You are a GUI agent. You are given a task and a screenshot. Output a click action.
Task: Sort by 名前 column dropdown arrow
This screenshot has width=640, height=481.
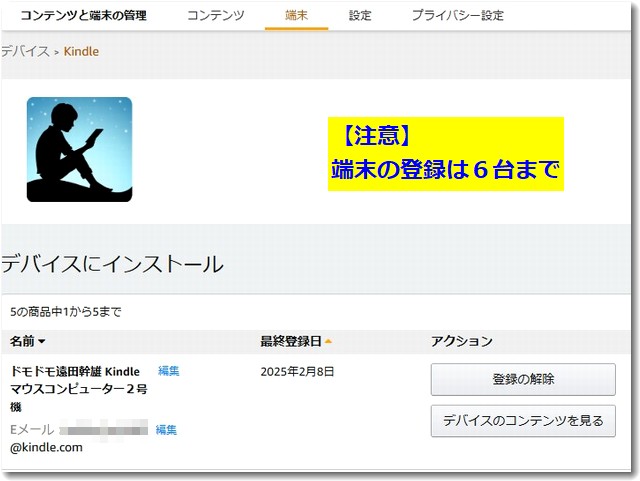pyautogui.click(x=41, y=341)
